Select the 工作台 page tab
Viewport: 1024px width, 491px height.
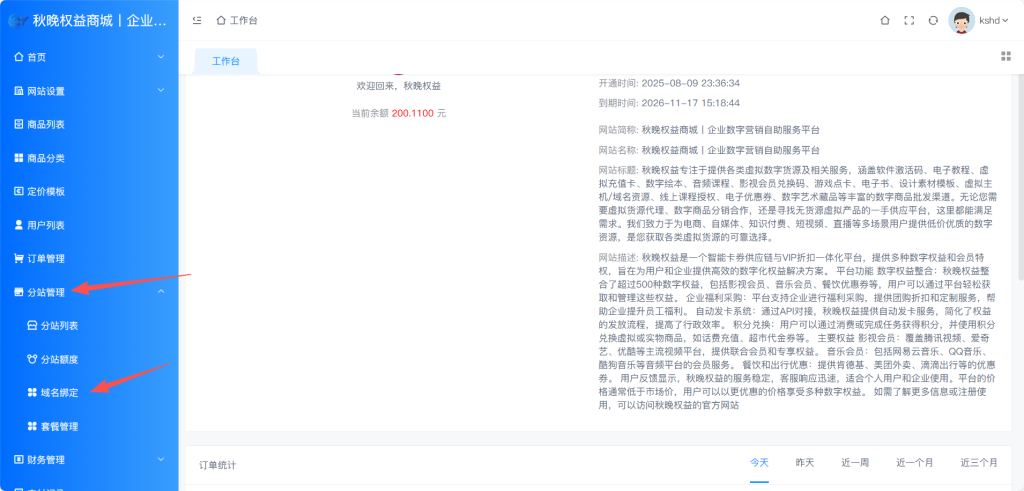click(225, 61)
